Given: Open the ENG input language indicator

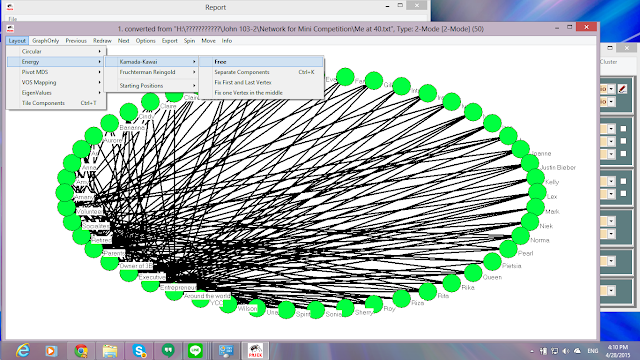Looking at the screenshot, I should tap(593, 351).
